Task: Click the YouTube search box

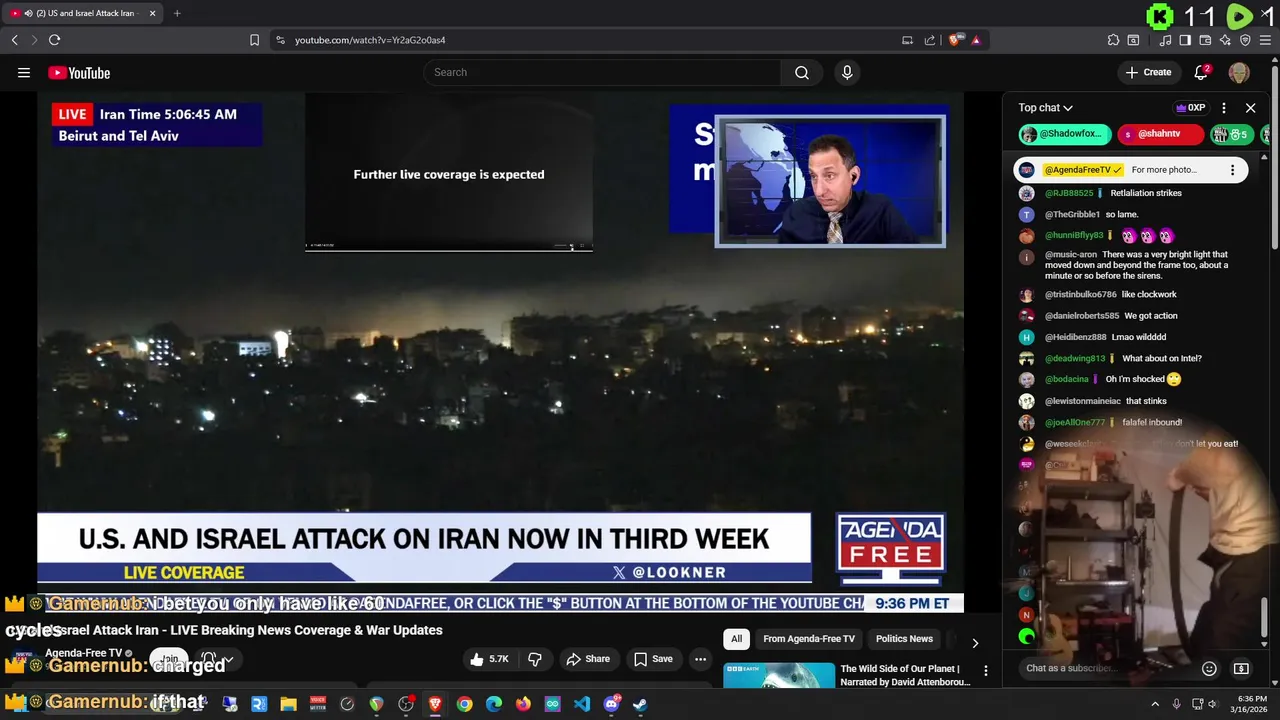Action: point(602,72)
